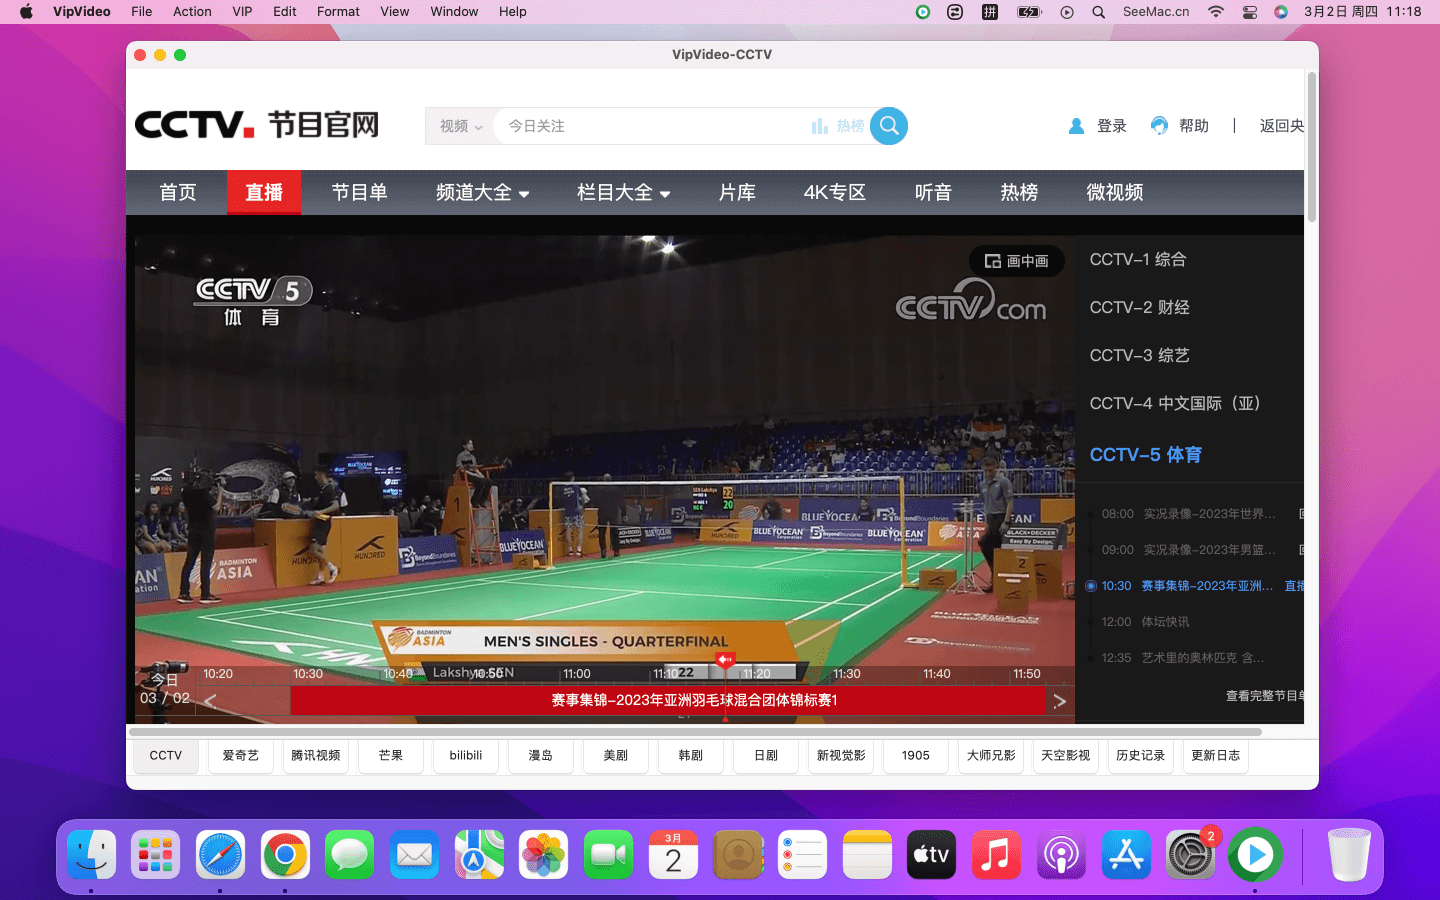Click the 热榜 bar chart icon

pyautogui.click(x=820, y=126)
